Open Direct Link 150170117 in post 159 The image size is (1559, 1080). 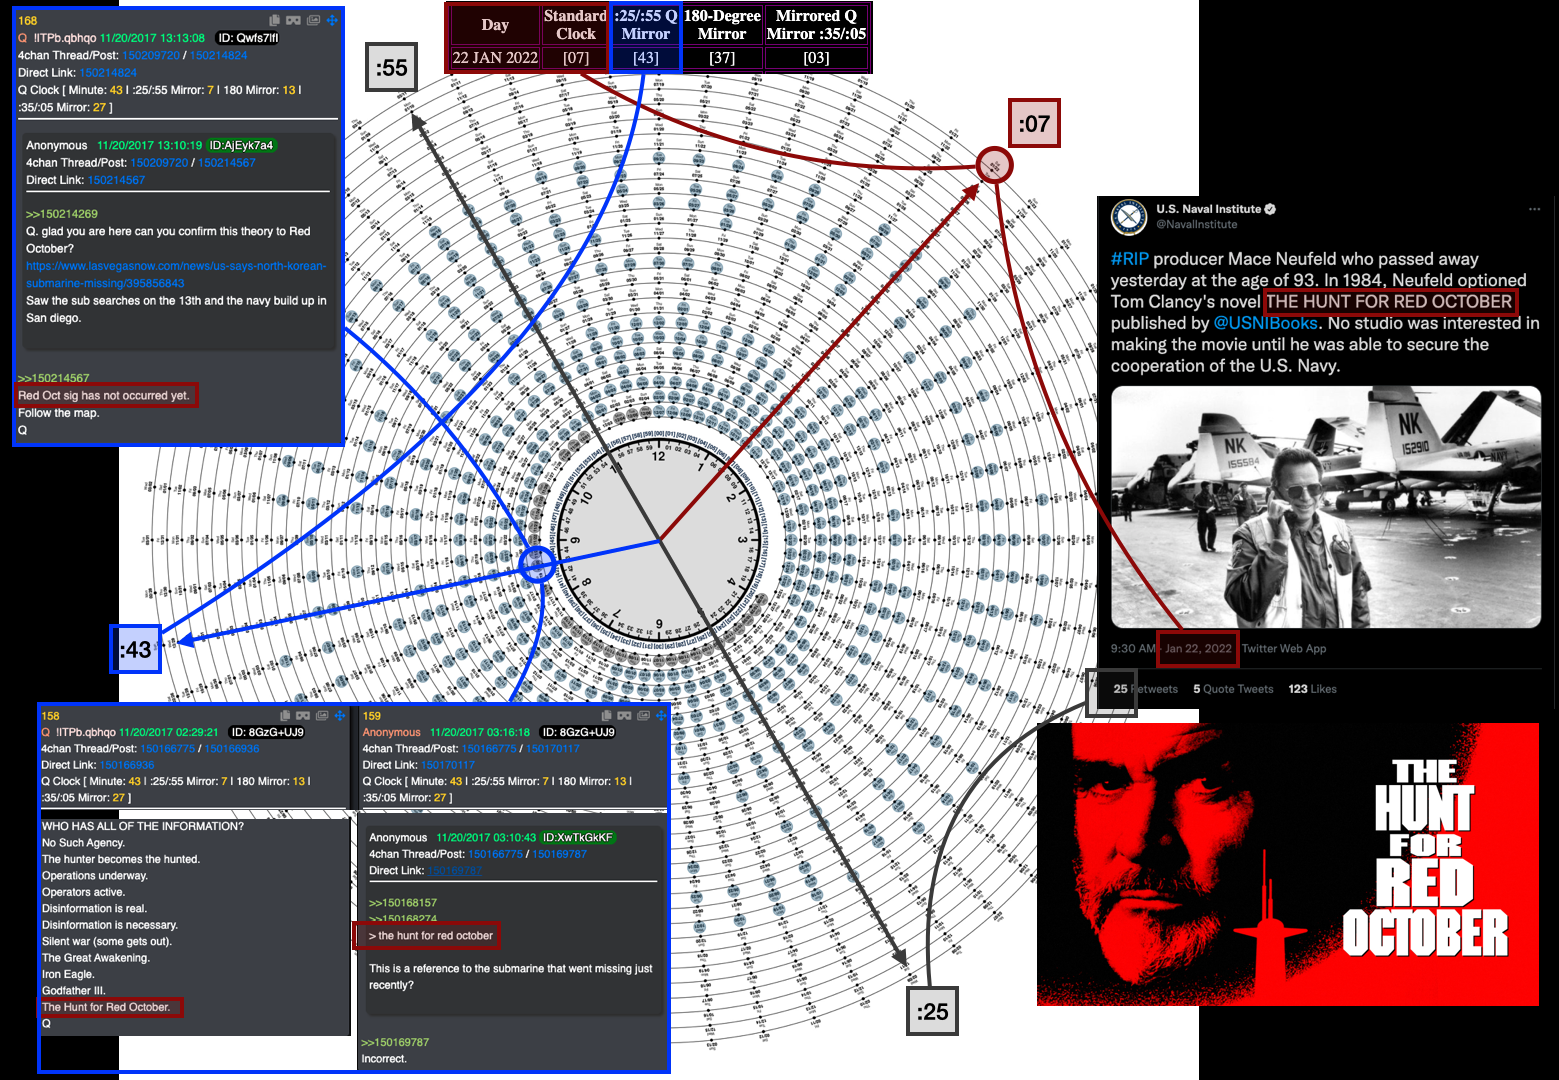[448, 765]
